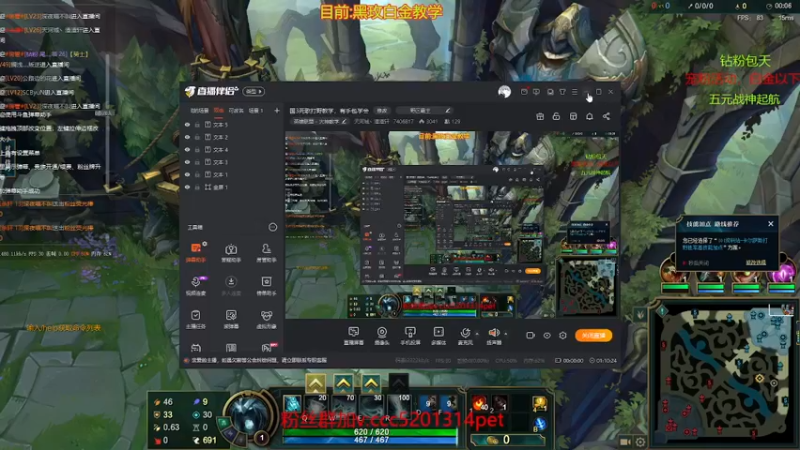Add a 摄像头 webcam source
The width and height of the screenshot is (800, 450).
pyautogui.click(x=382, y=336)
